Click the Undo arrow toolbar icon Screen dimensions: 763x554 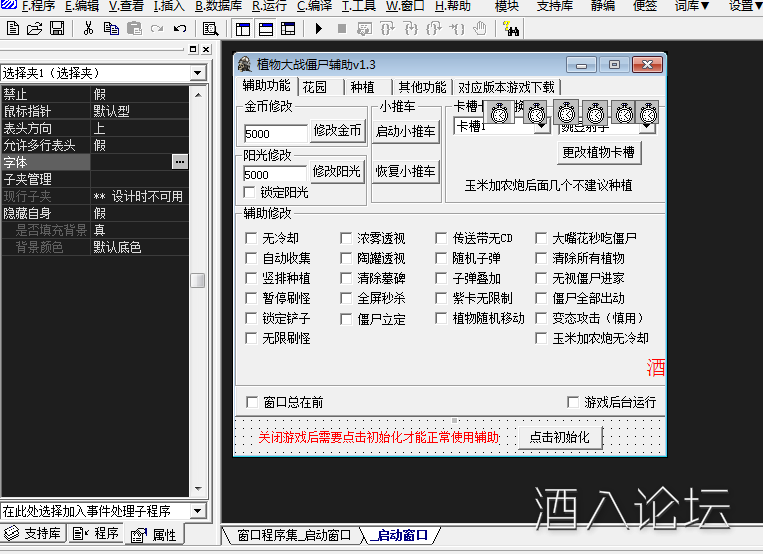[180, 28]
